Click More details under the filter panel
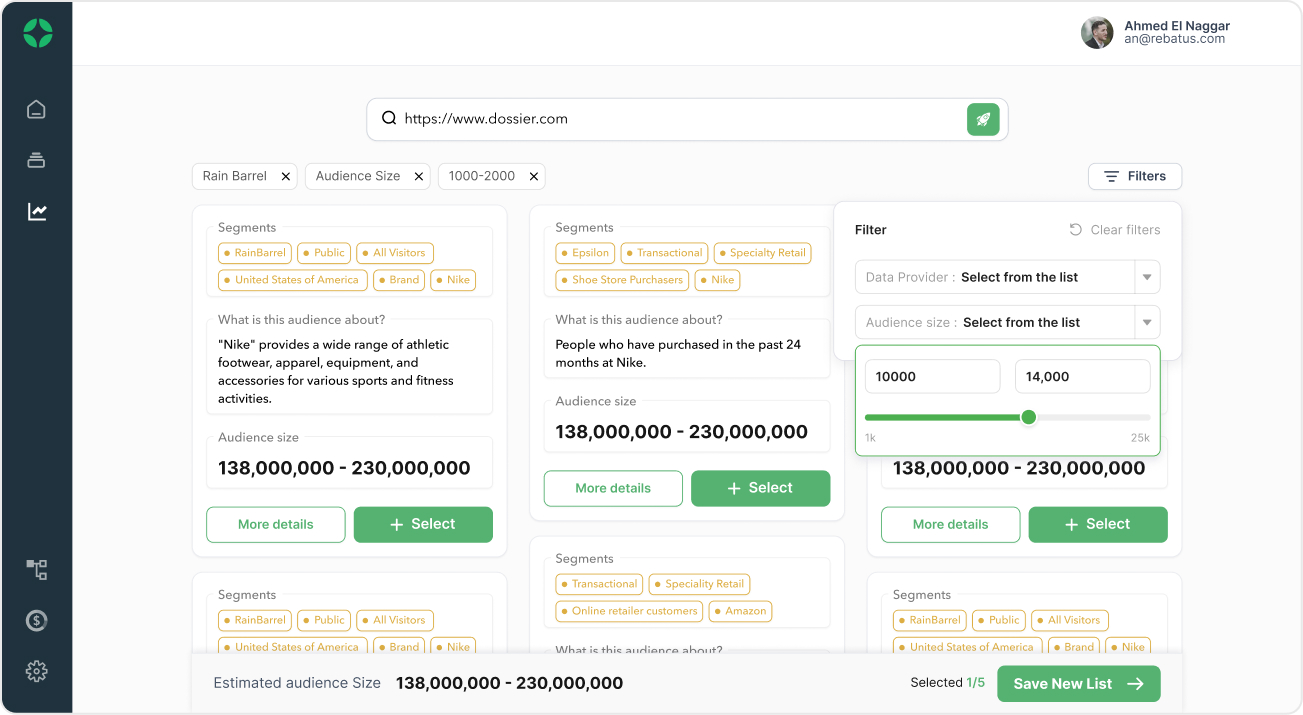The image size is (1303, 715). (x=951, y=524)
